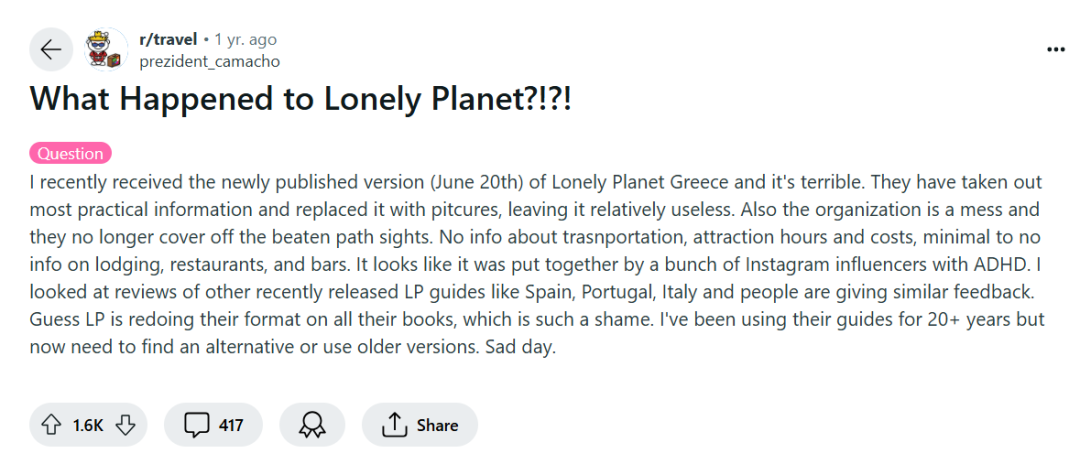The width and height of the screenshot is (1080, 464).
Task: Click the 417 comments count
Action: pyautogui.click(x=231, y=425)
